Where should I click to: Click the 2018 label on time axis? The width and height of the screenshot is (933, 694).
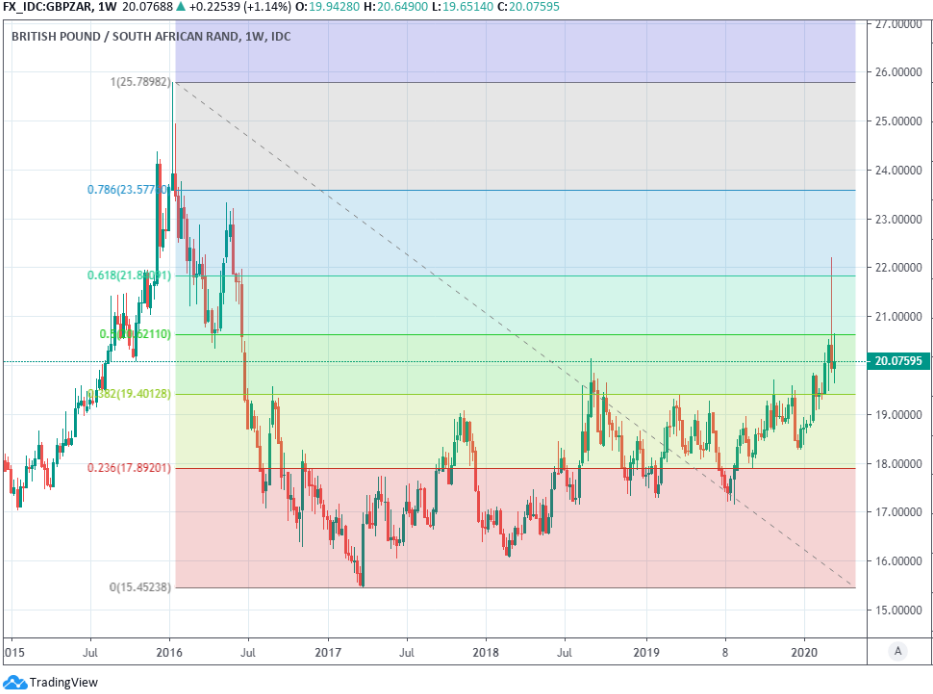(485, 651)
